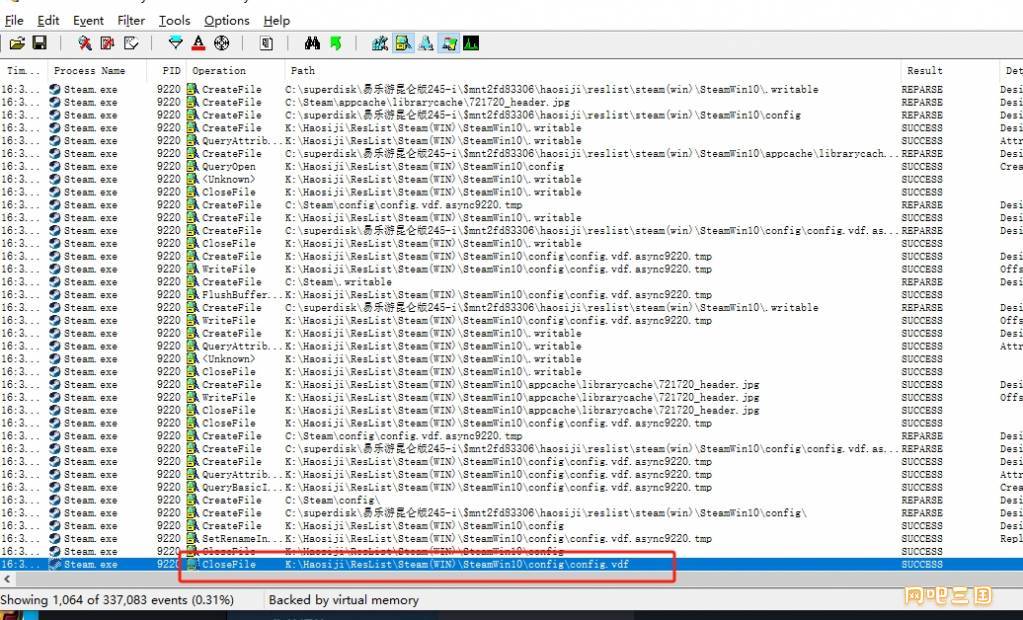Click the Operation column header

tap(219, 71)
